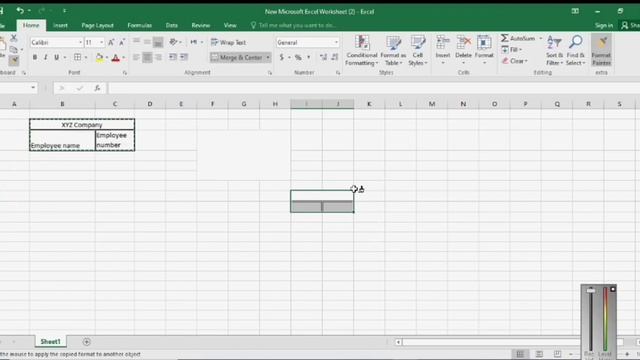This screenshot has width=640, height=360.
Task: Click the red Font Color swatch
Action: tap(116, 58)
